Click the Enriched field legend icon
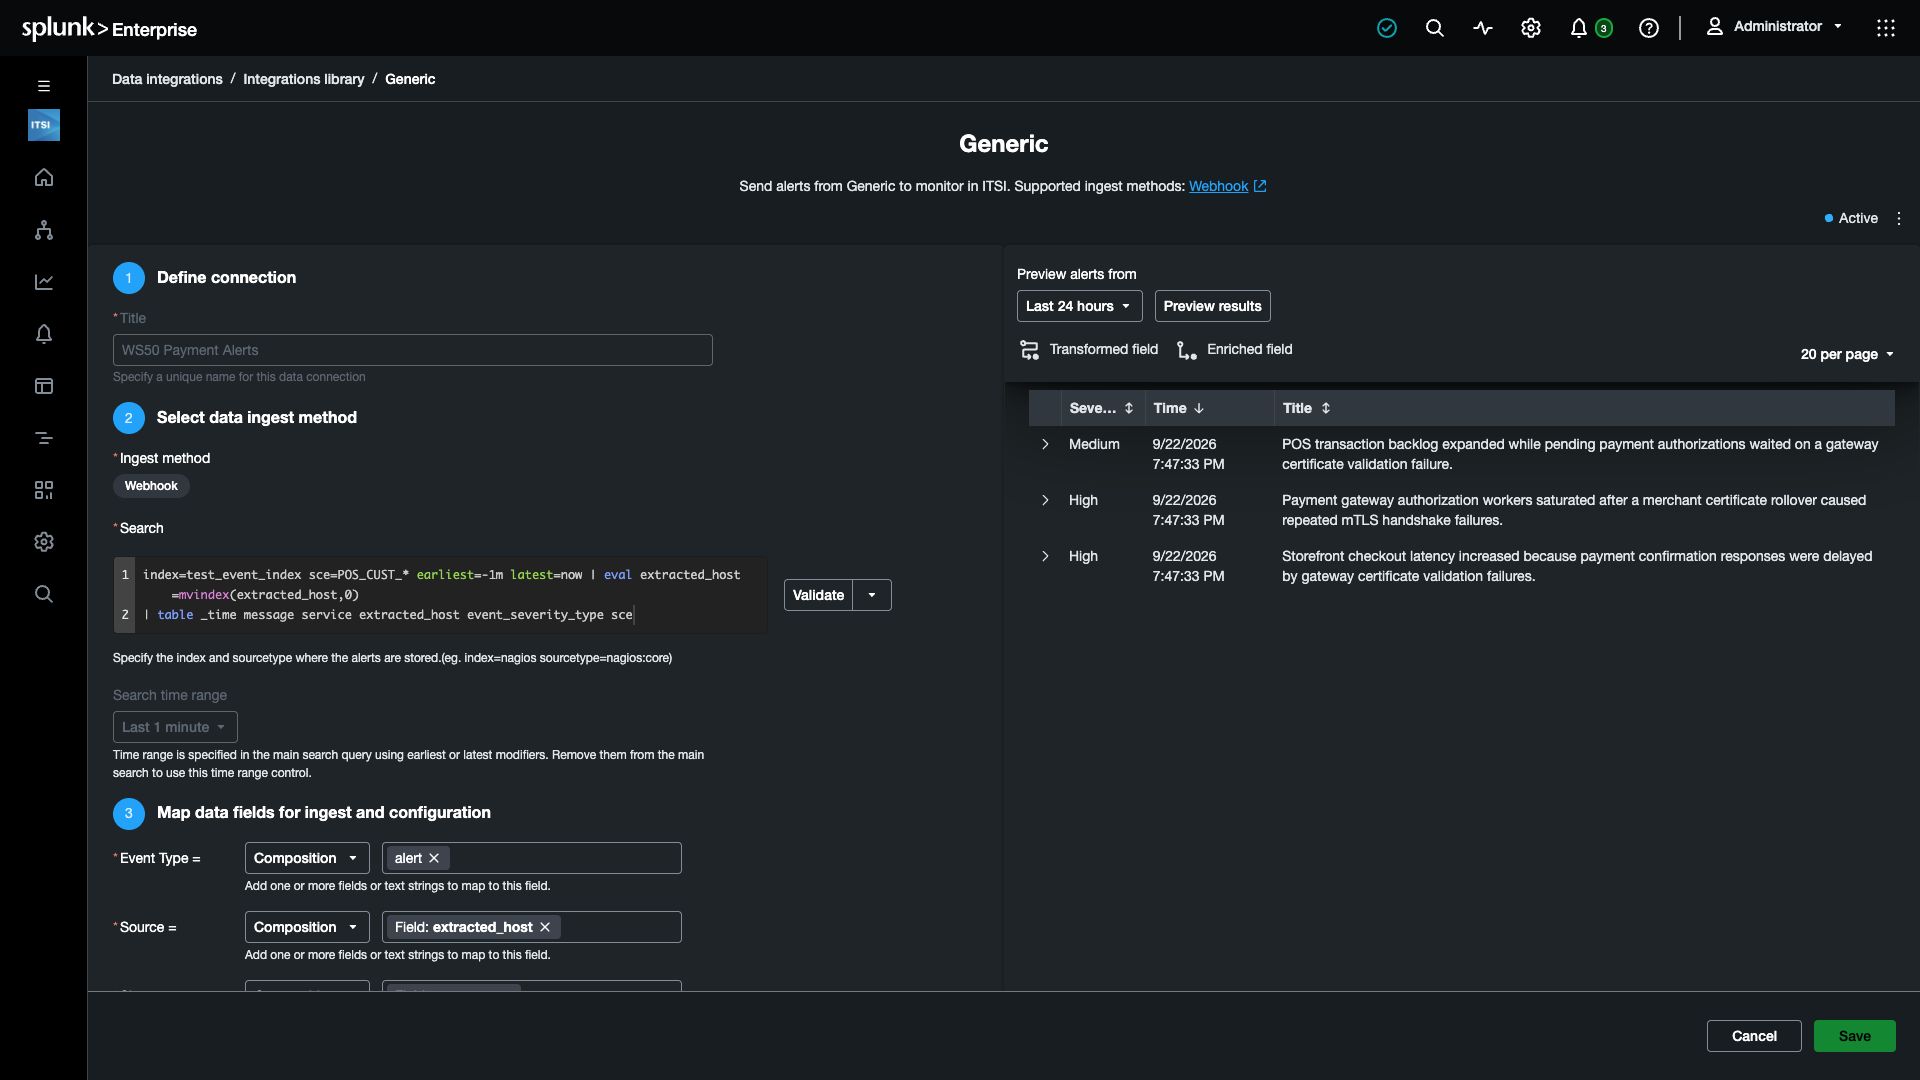The image size is (1920, 1080). click(x=1186, y=349)
